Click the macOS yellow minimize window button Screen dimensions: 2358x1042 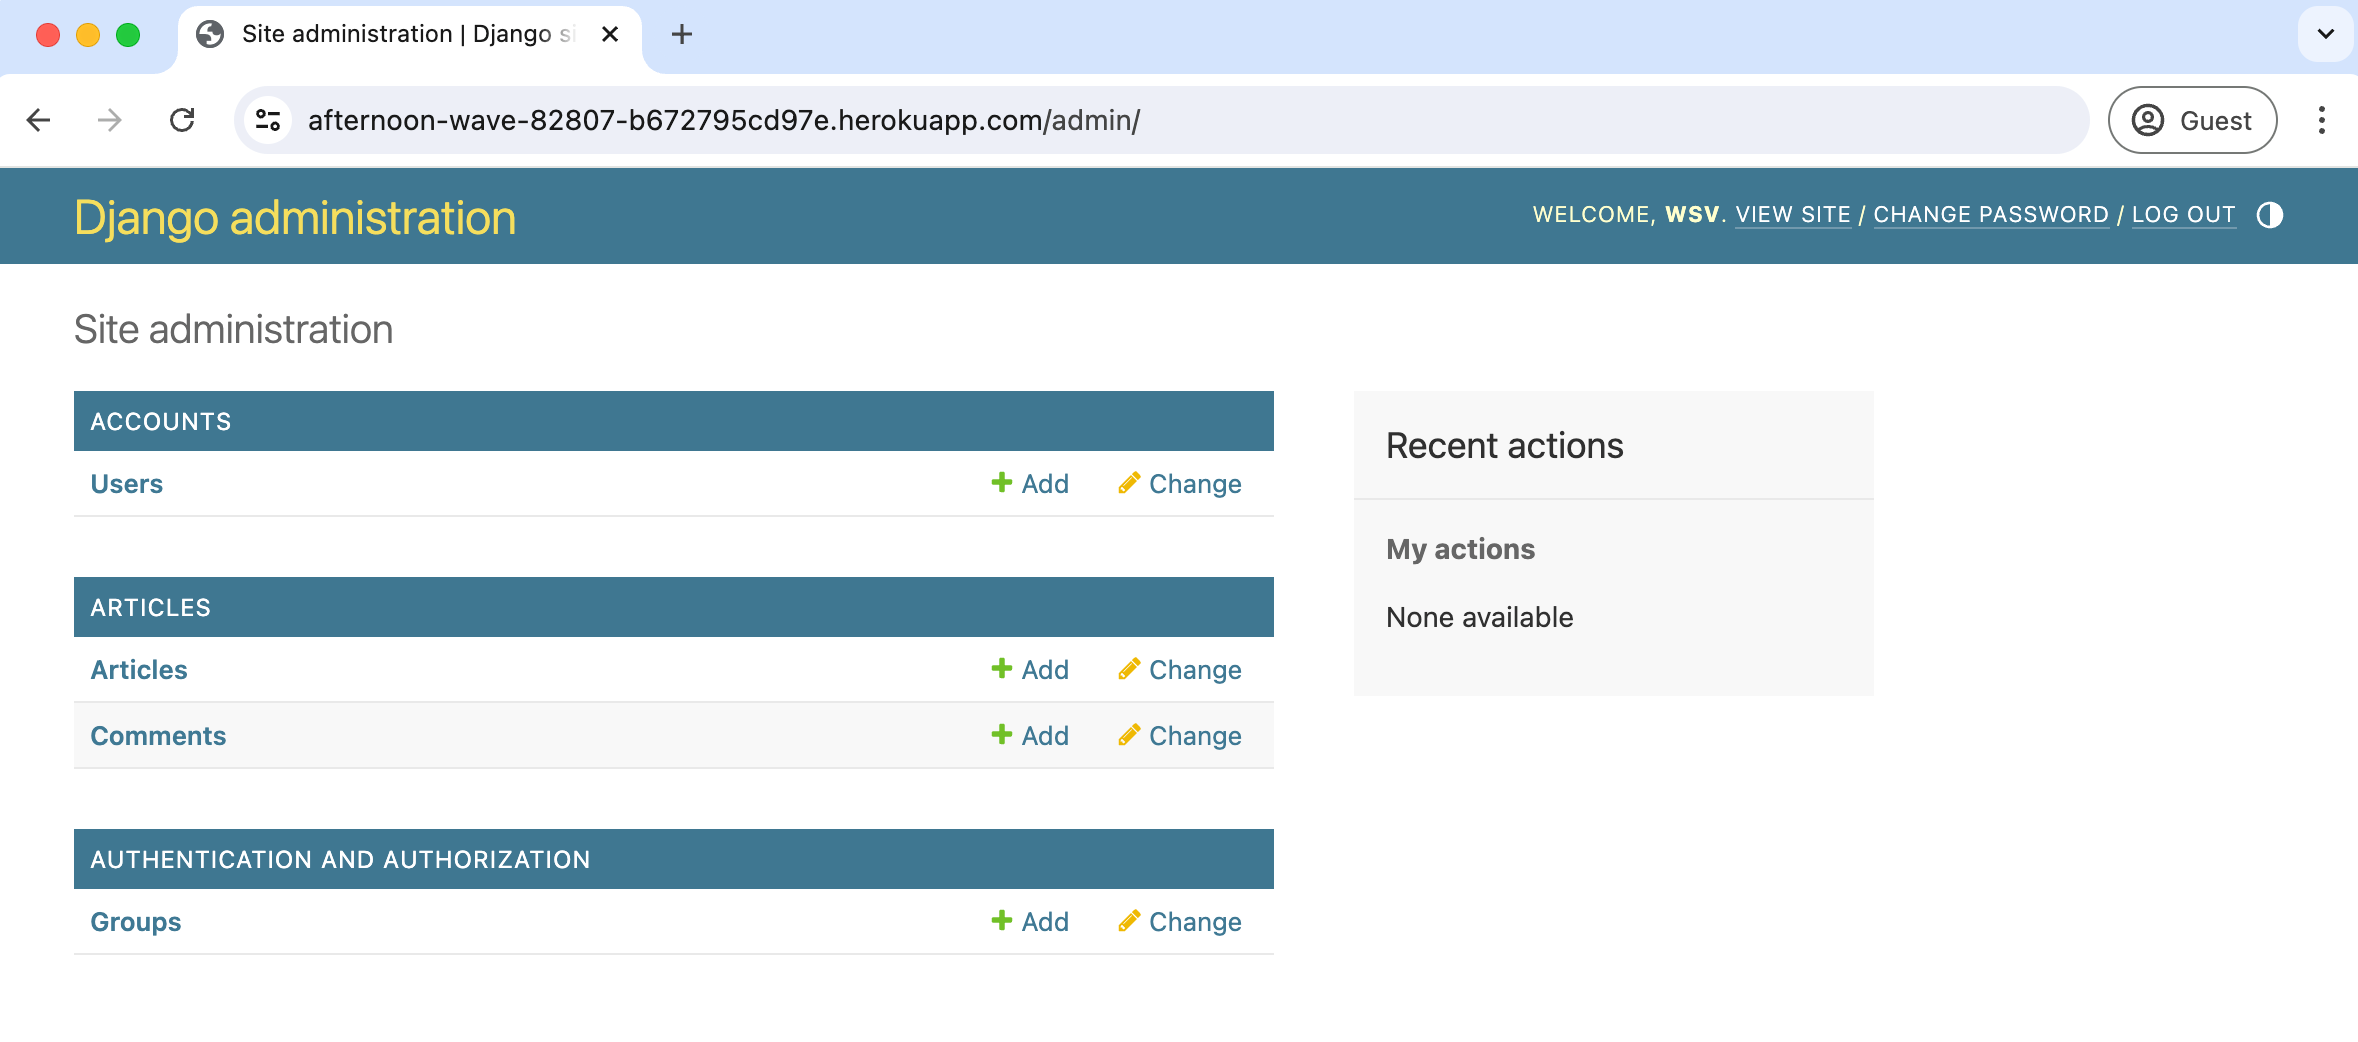[88, 35]
